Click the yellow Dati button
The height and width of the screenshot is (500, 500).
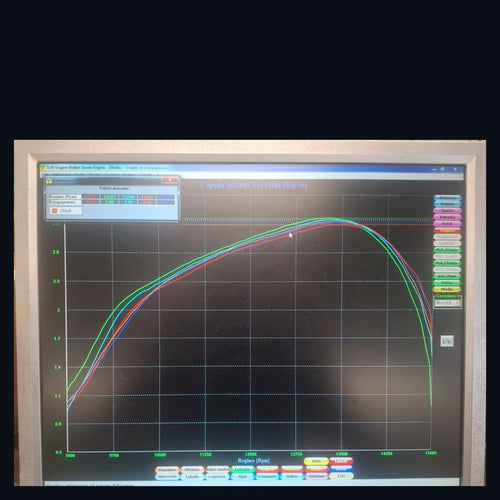316,461
